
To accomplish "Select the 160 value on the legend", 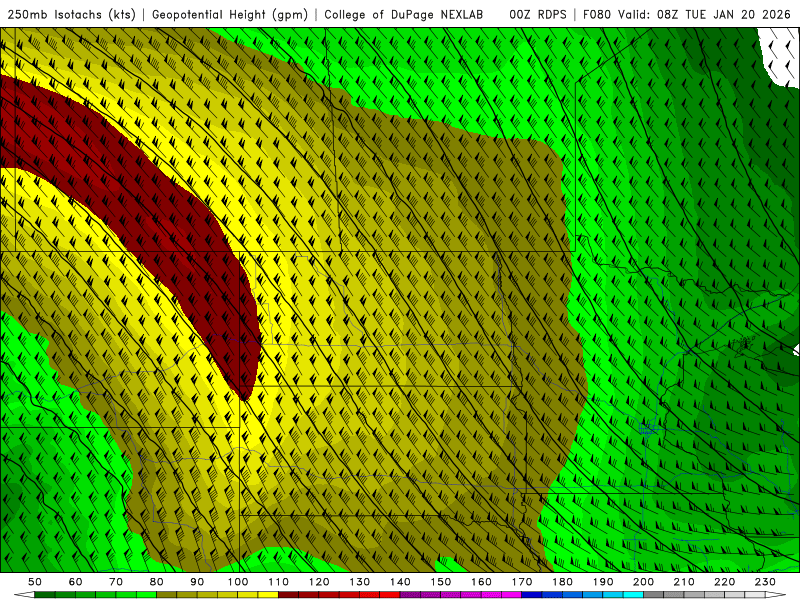I will [x=481, y=582].
